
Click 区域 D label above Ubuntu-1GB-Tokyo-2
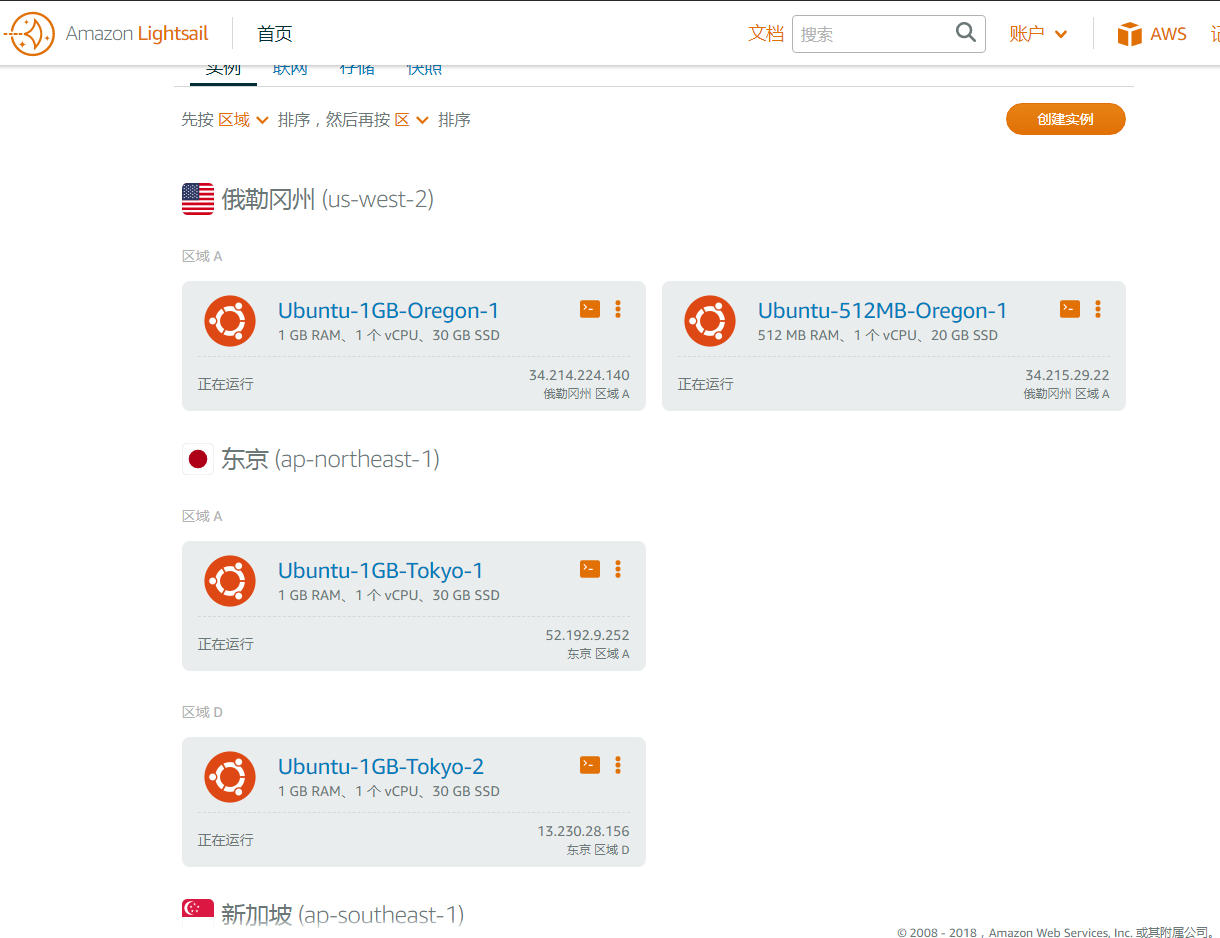[202, 712]
